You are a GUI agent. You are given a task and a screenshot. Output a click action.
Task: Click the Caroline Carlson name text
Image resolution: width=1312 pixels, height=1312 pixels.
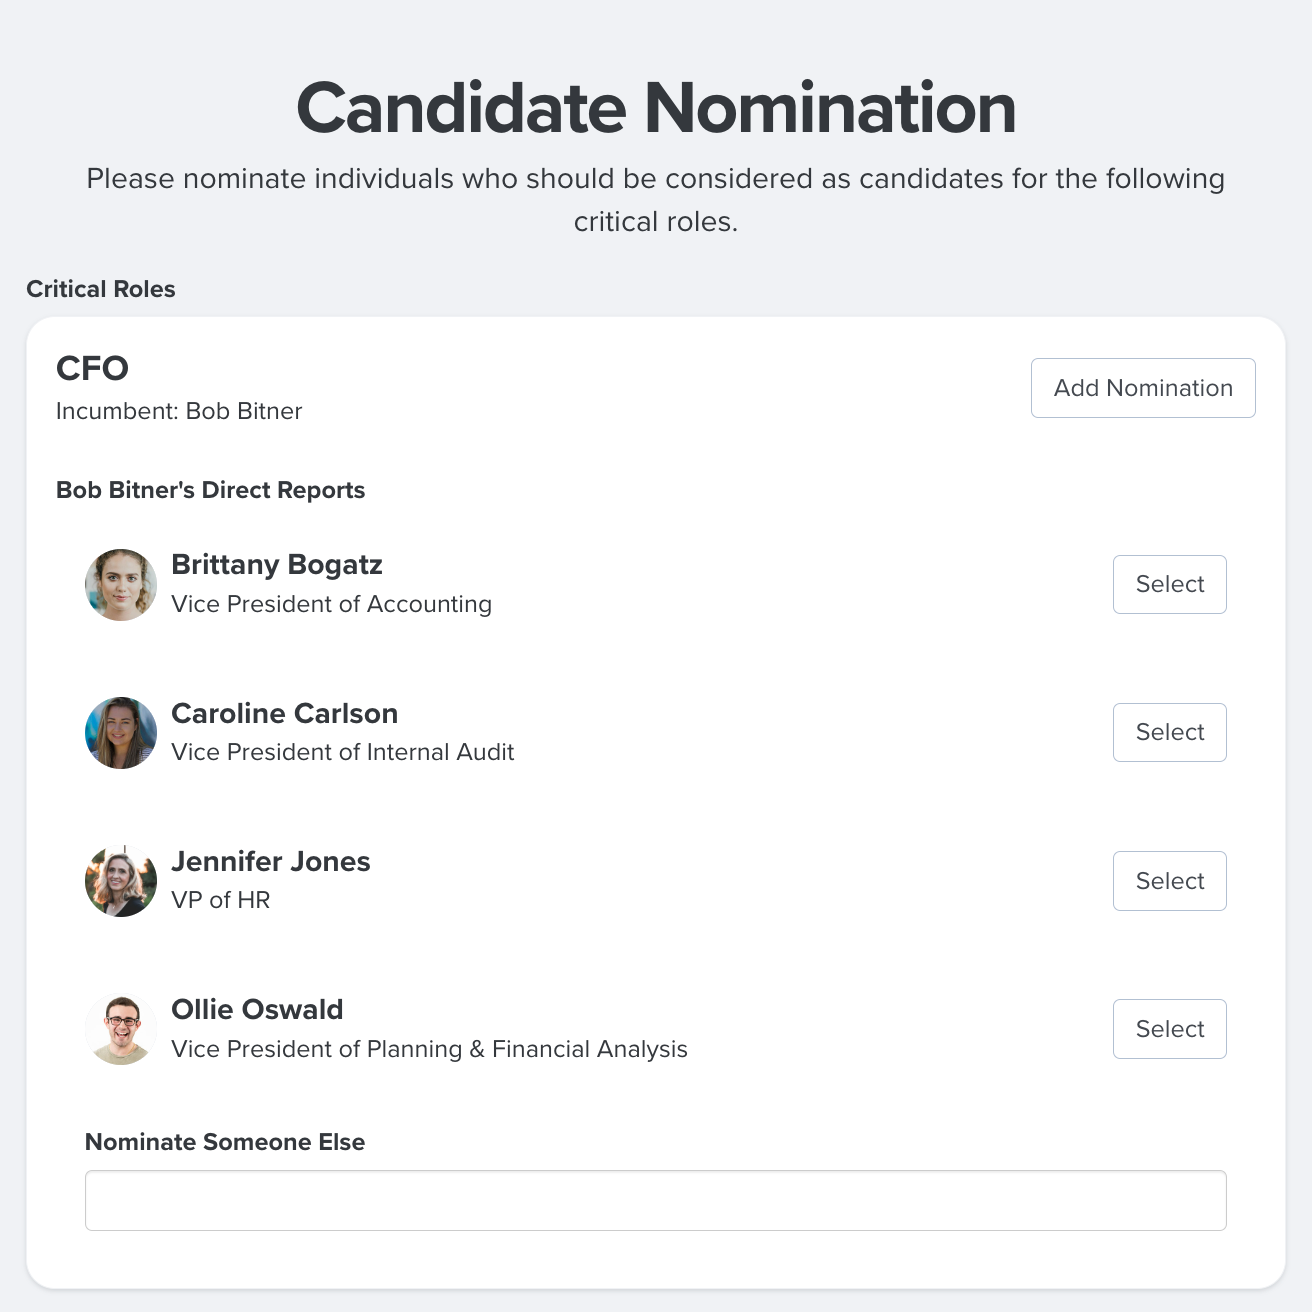click(x=285, y=713)
